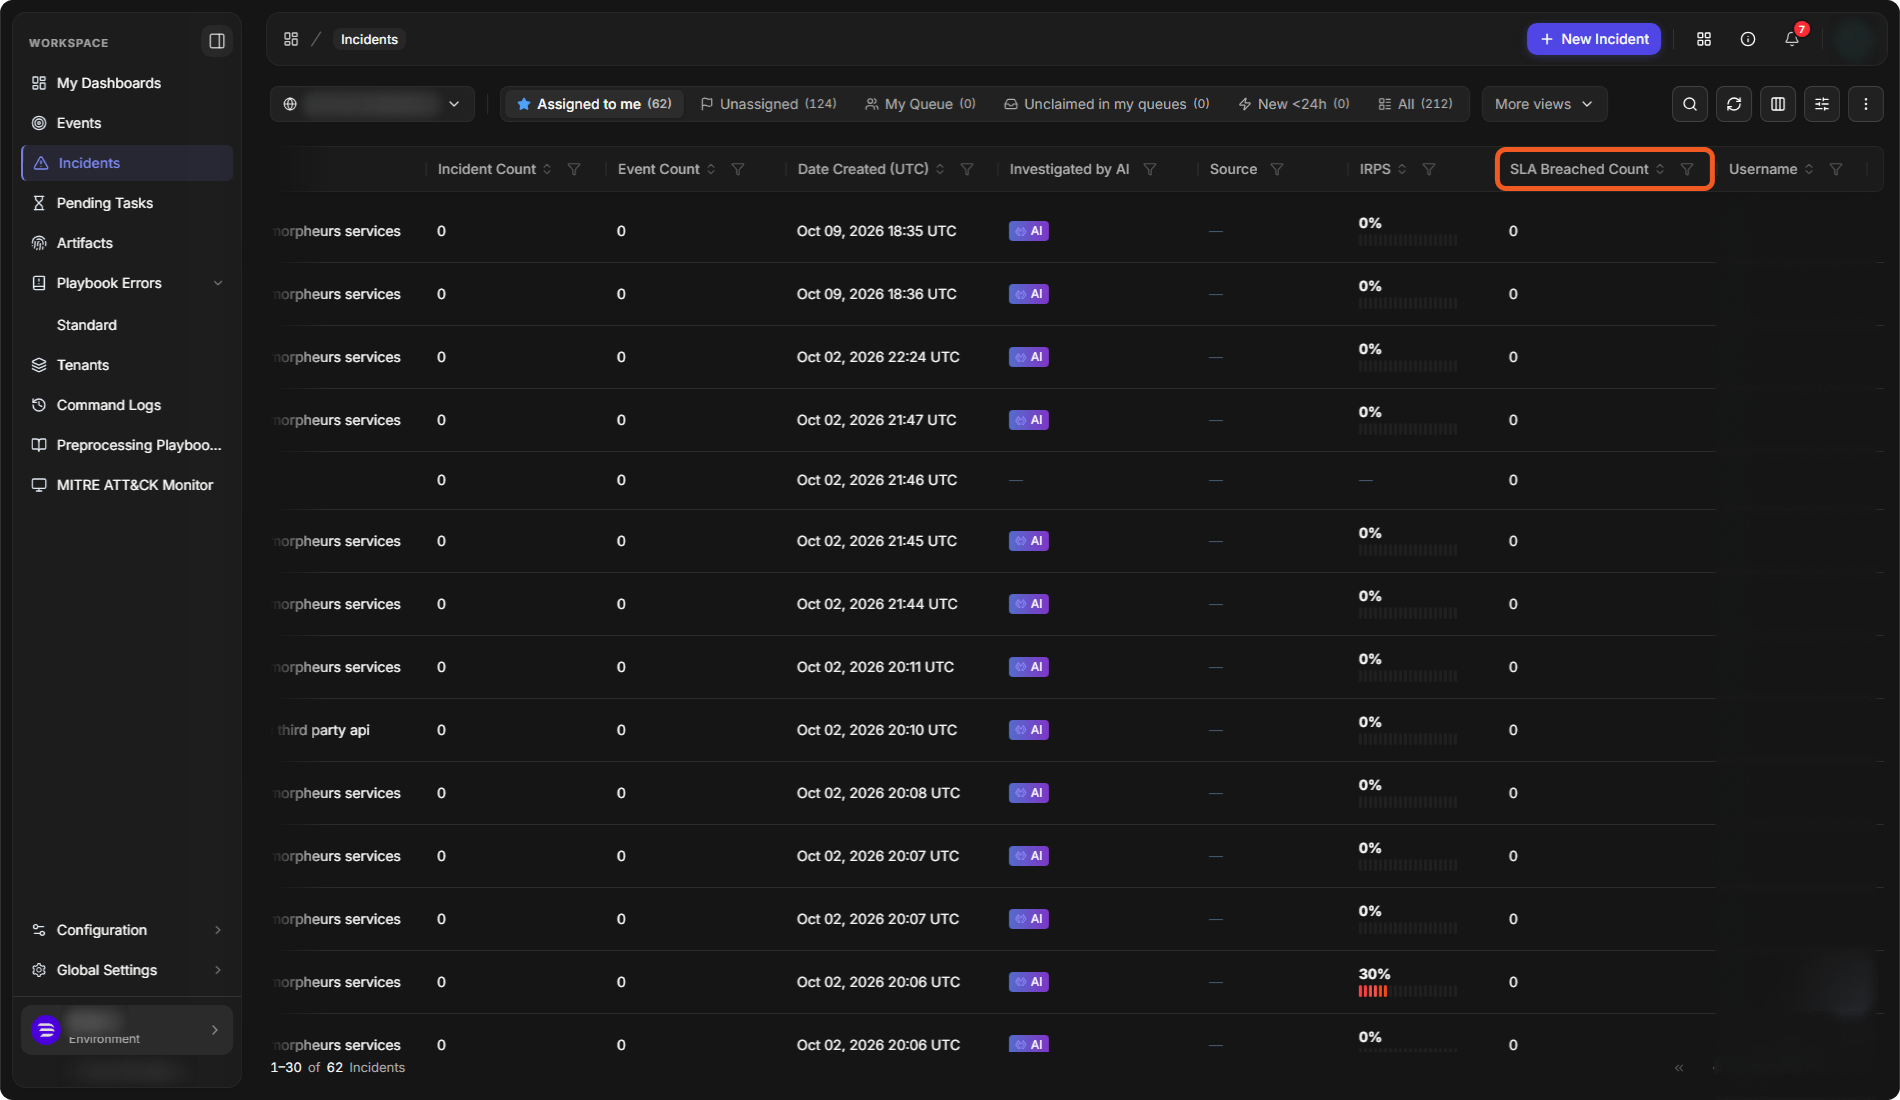Open the Pending Tasks page
This screenshot has width=1900, height=1100.
(127, 203)
